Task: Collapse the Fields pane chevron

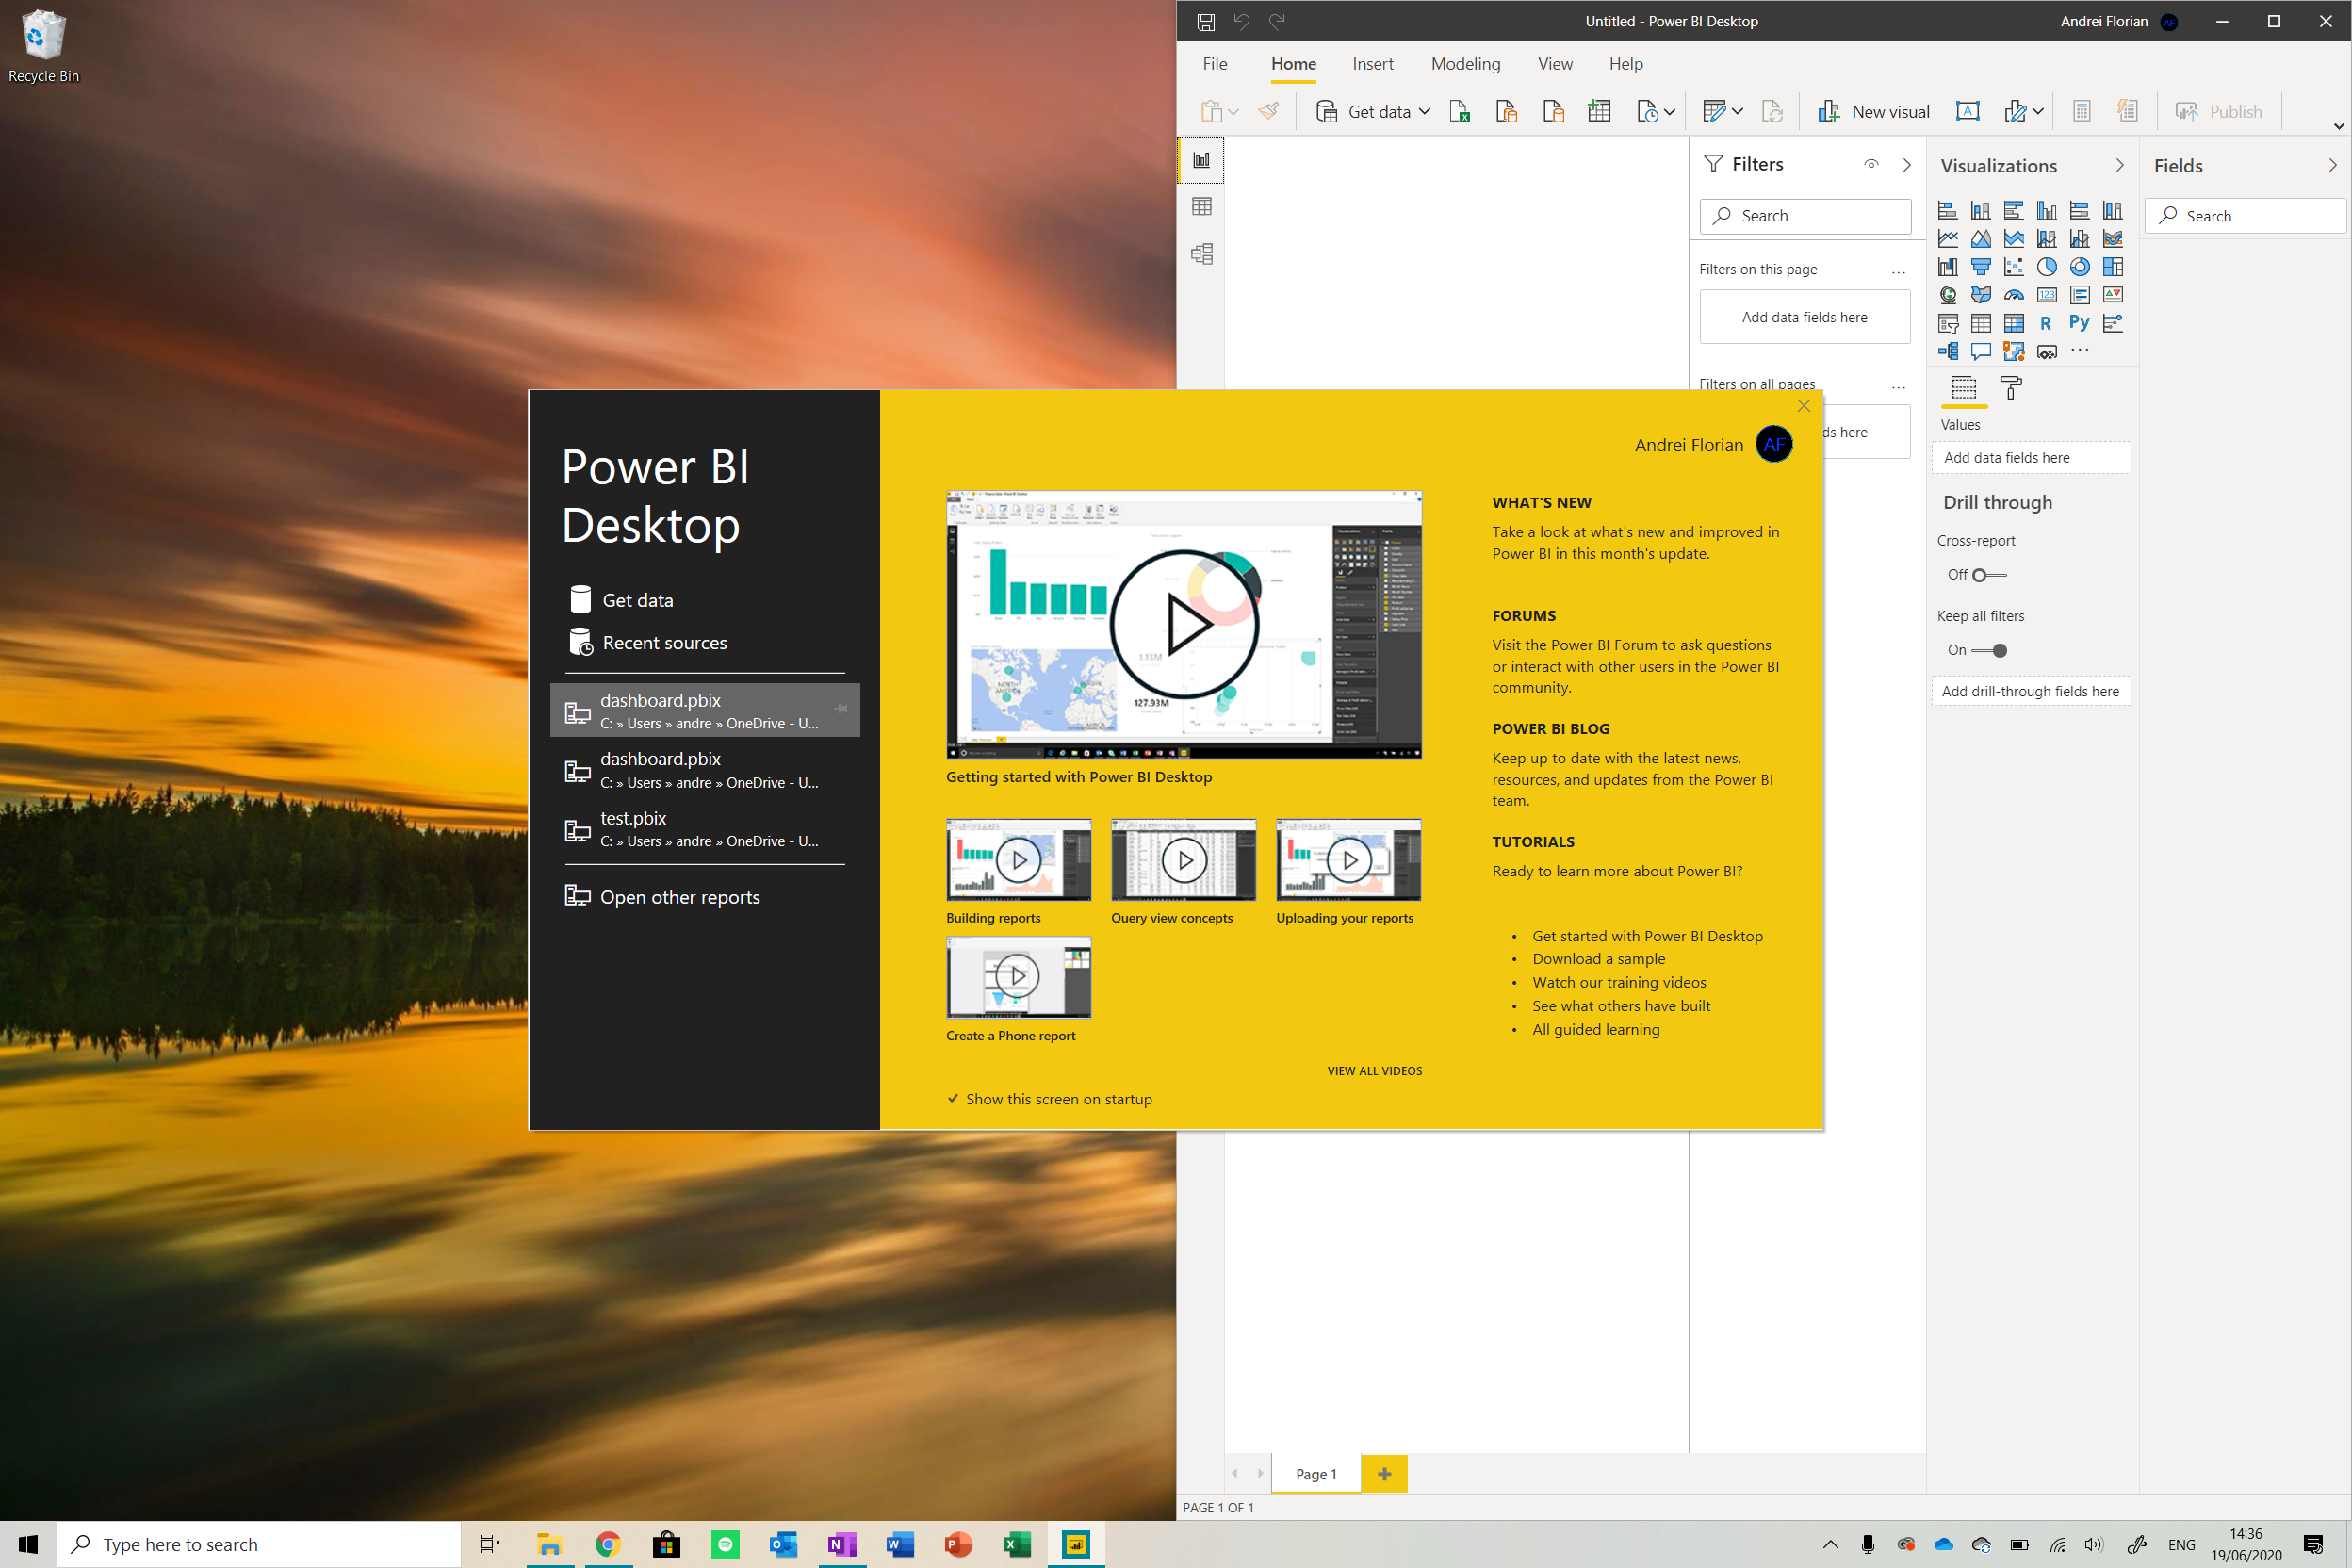Action: tap(2332, 166)
